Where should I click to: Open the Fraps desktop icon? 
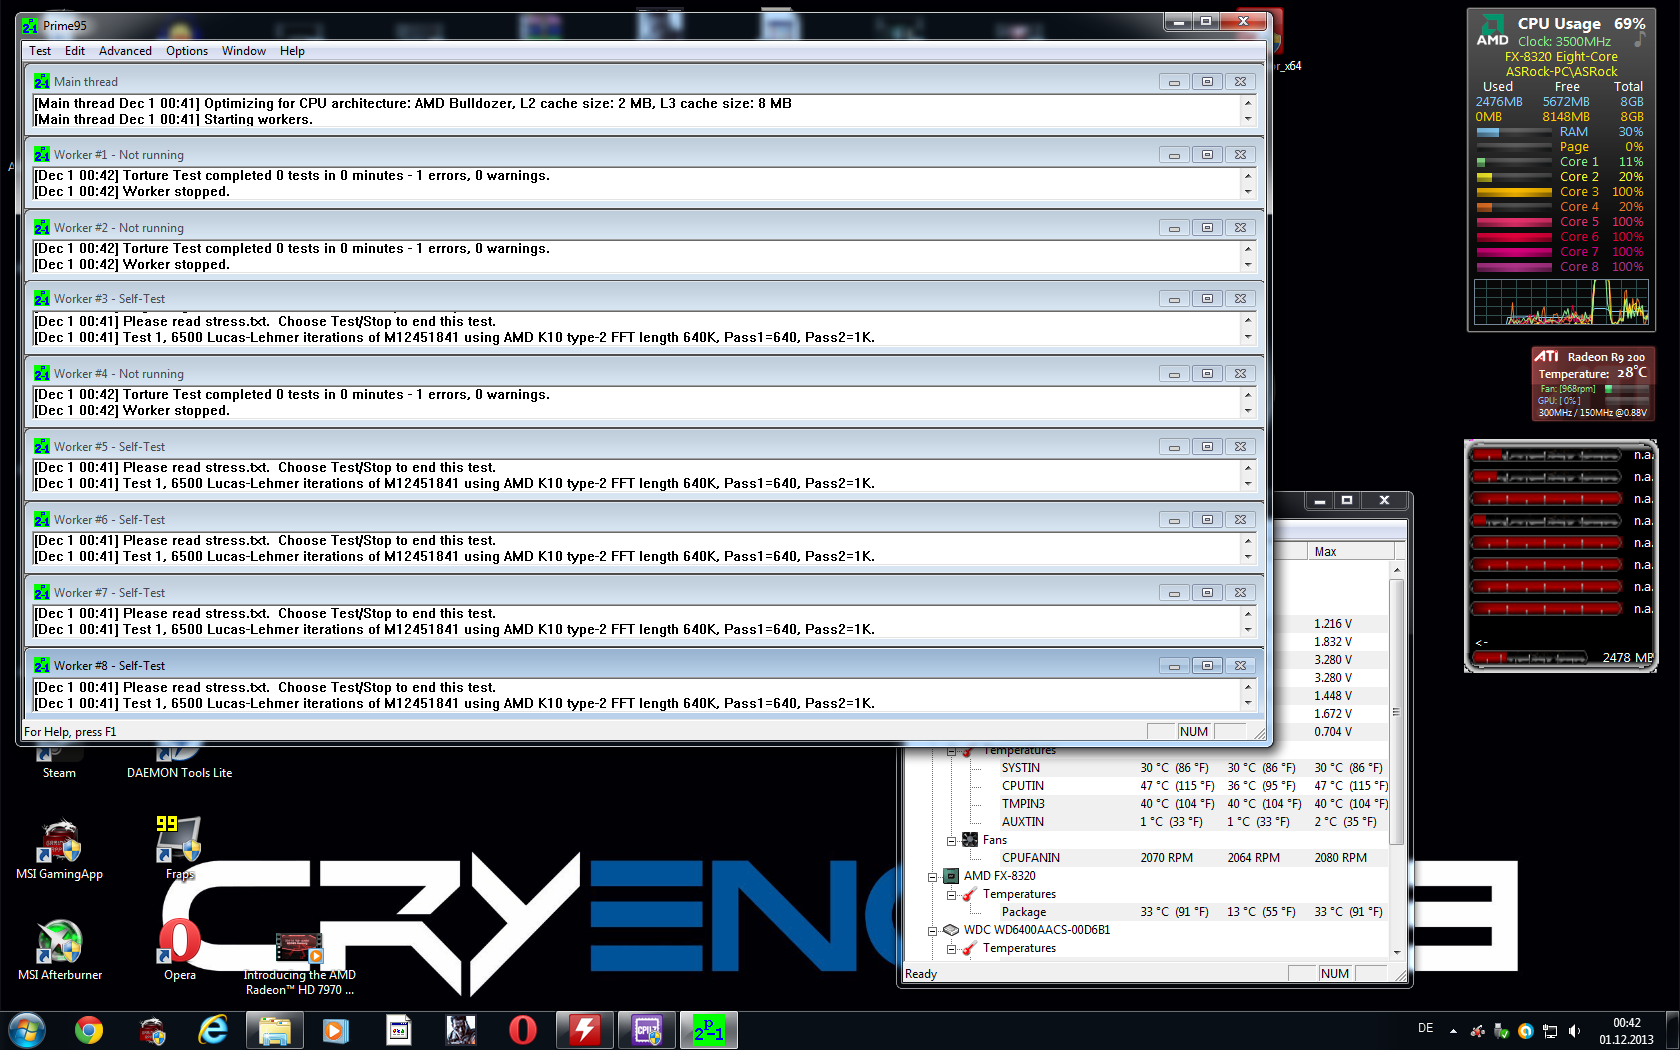(180, 848)
